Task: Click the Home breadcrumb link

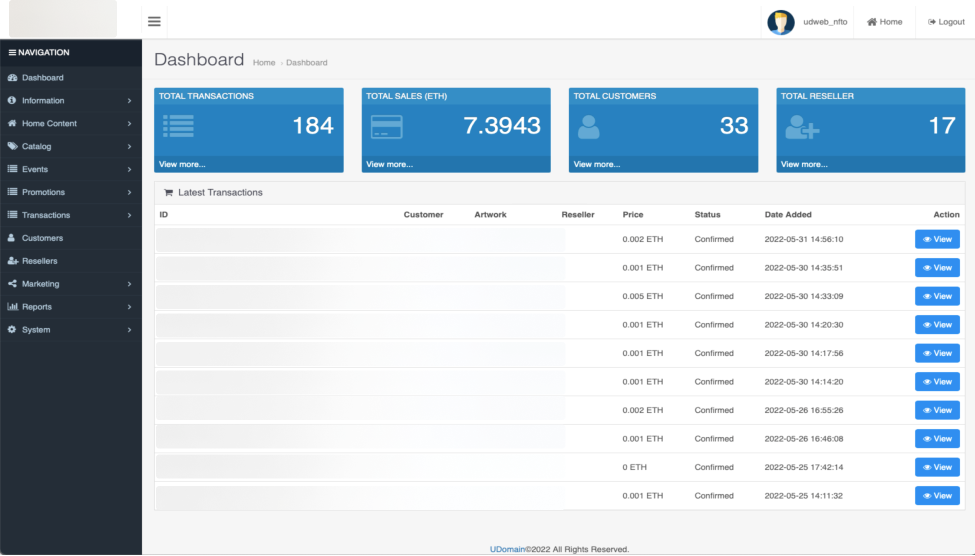Action: [x=263, y=63]
